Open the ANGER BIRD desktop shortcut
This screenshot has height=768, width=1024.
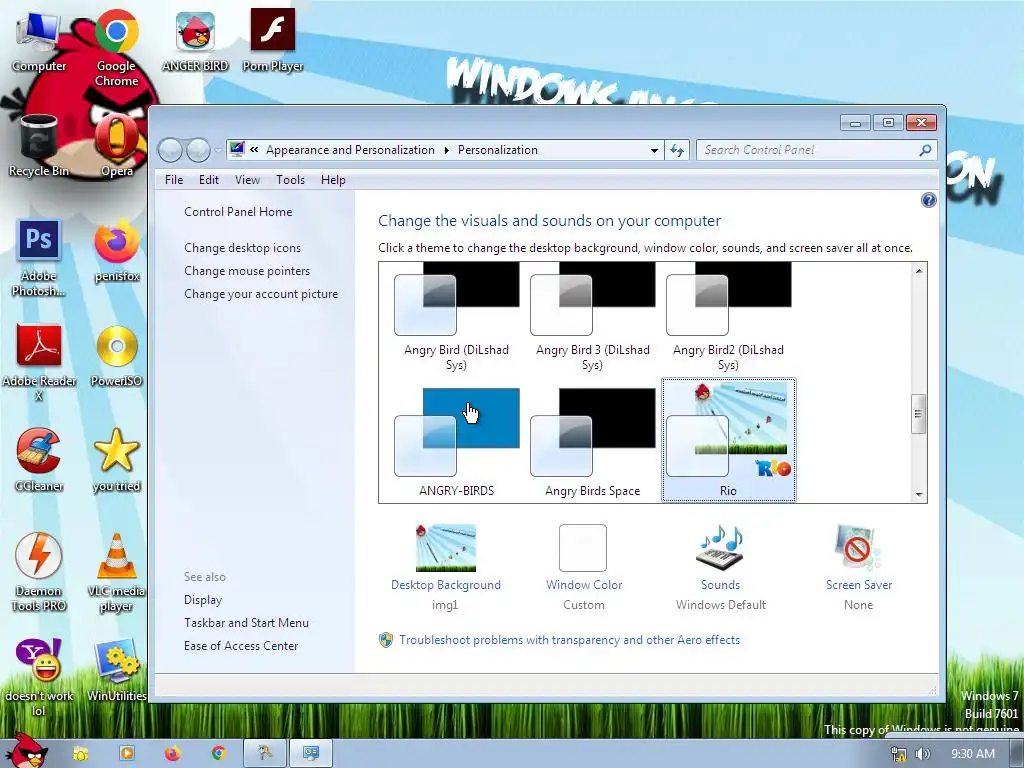point(195,42)
